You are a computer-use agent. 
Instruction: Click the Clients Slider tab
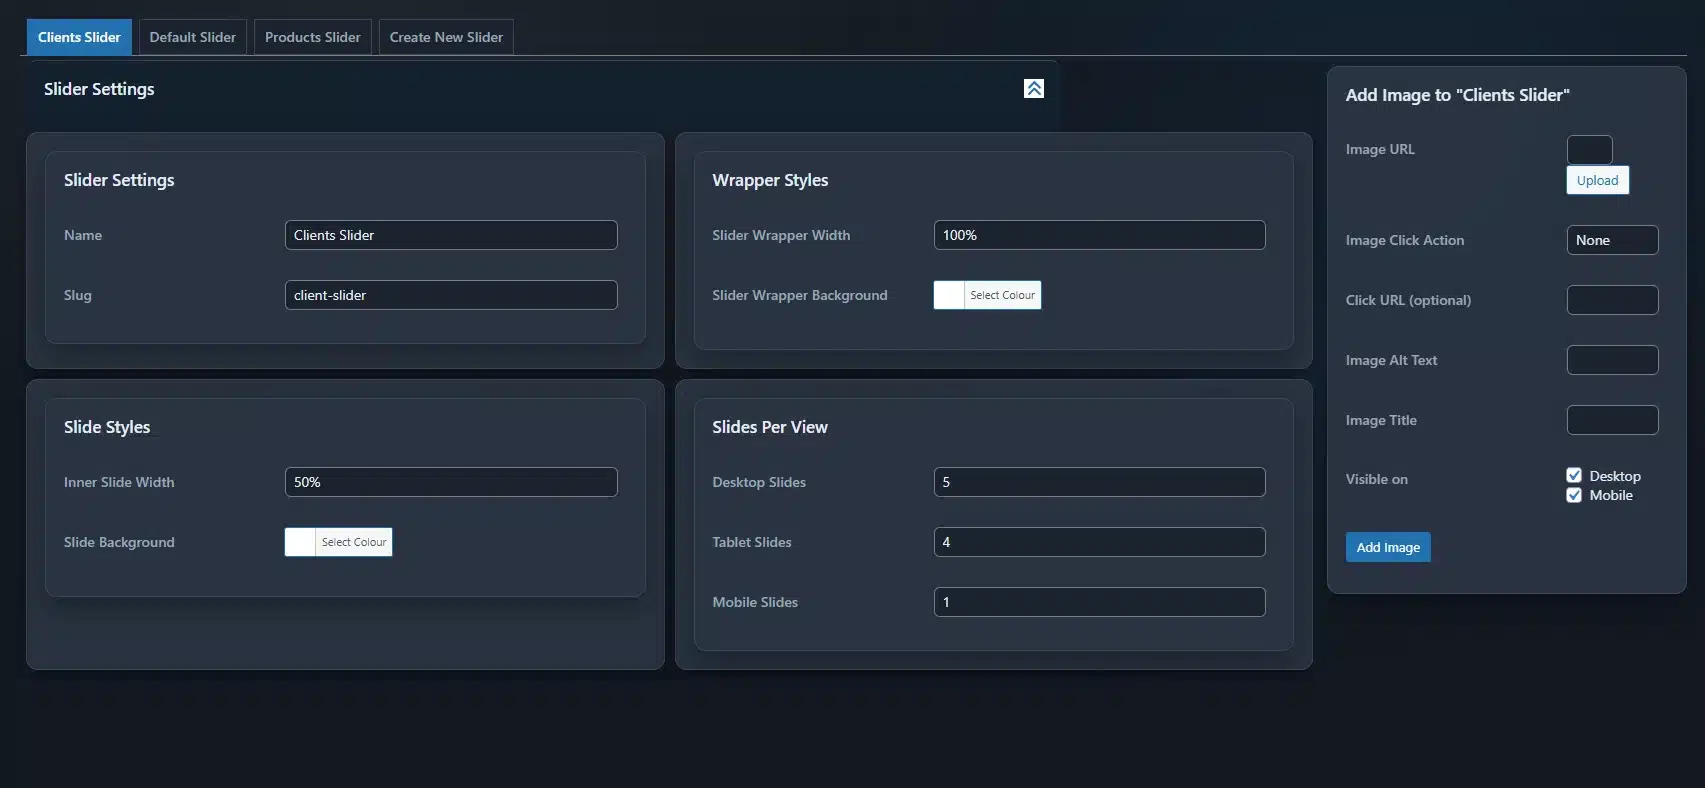tap(79, 37)
